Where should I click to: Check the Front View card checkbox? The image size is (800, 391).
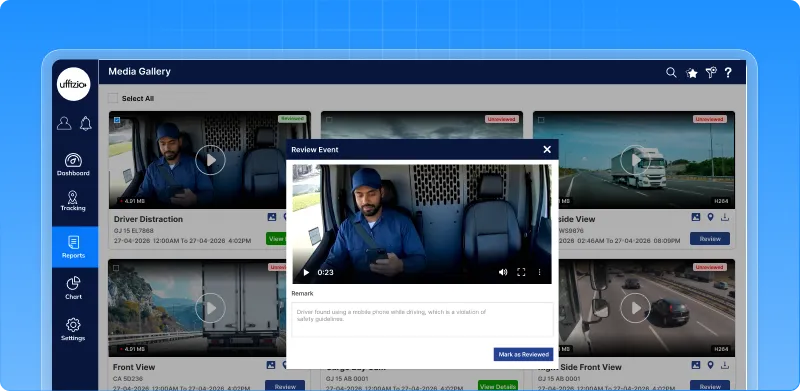point(116,267)
